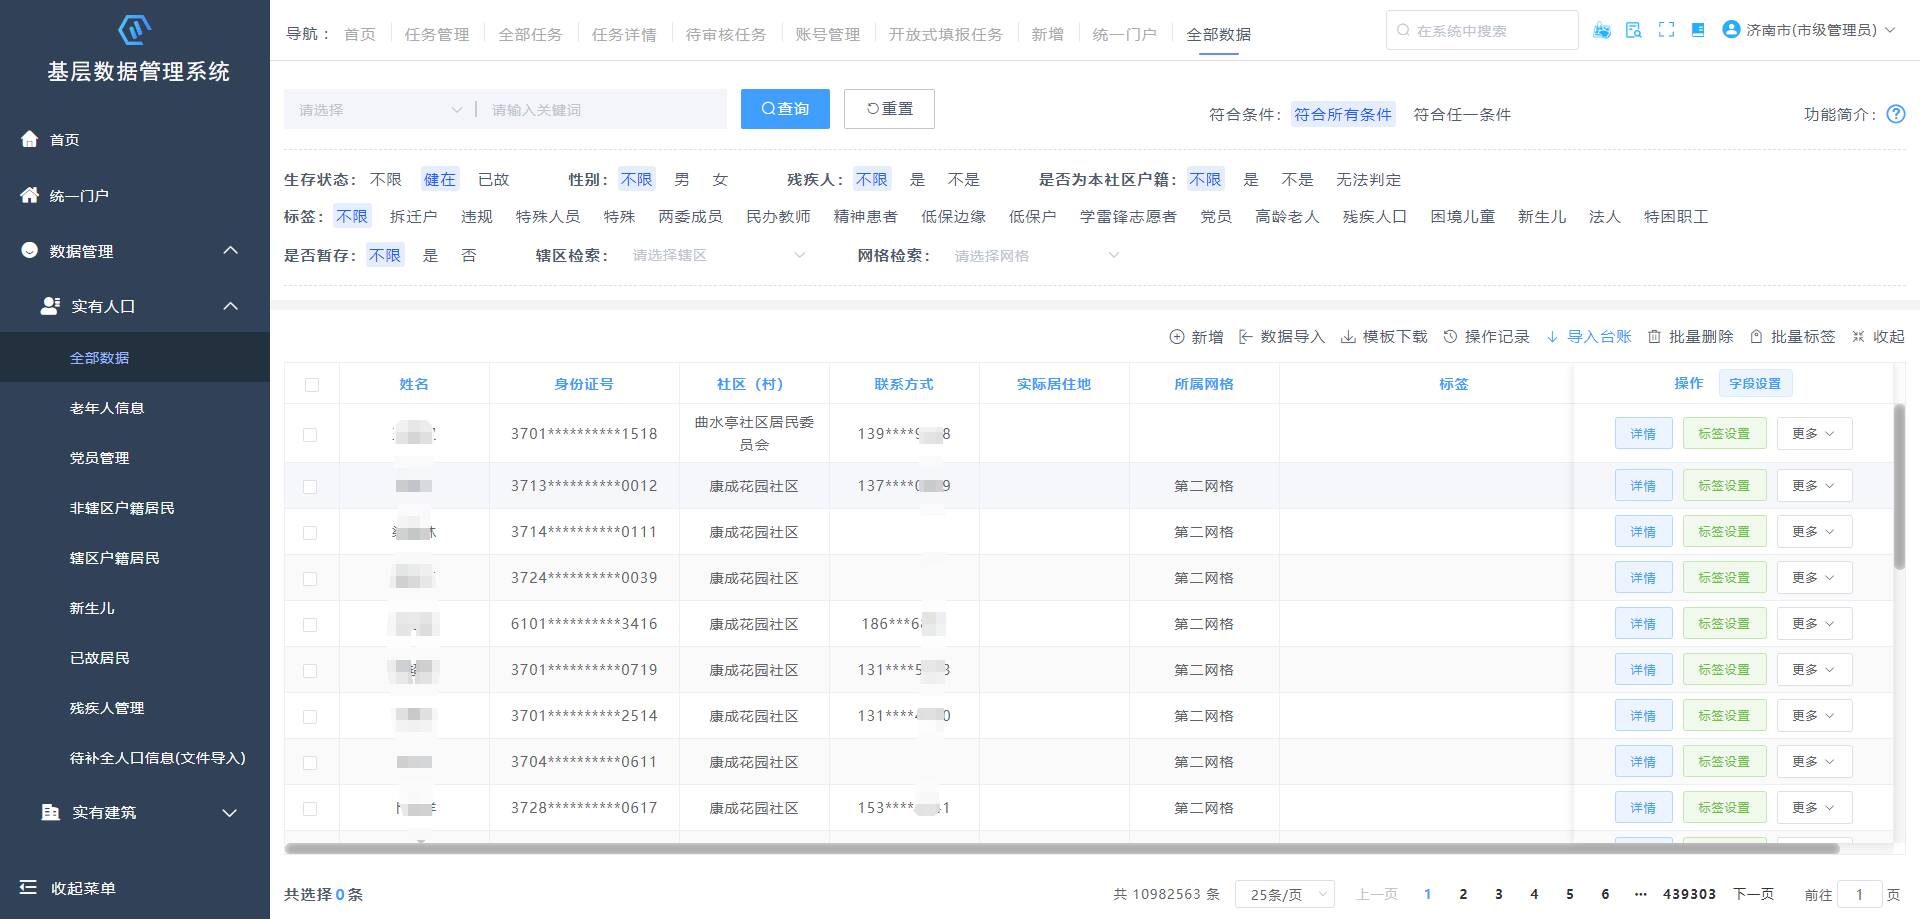
Task: Click the 字段设置 button in table header
Action: click(x=1755, y=383)
